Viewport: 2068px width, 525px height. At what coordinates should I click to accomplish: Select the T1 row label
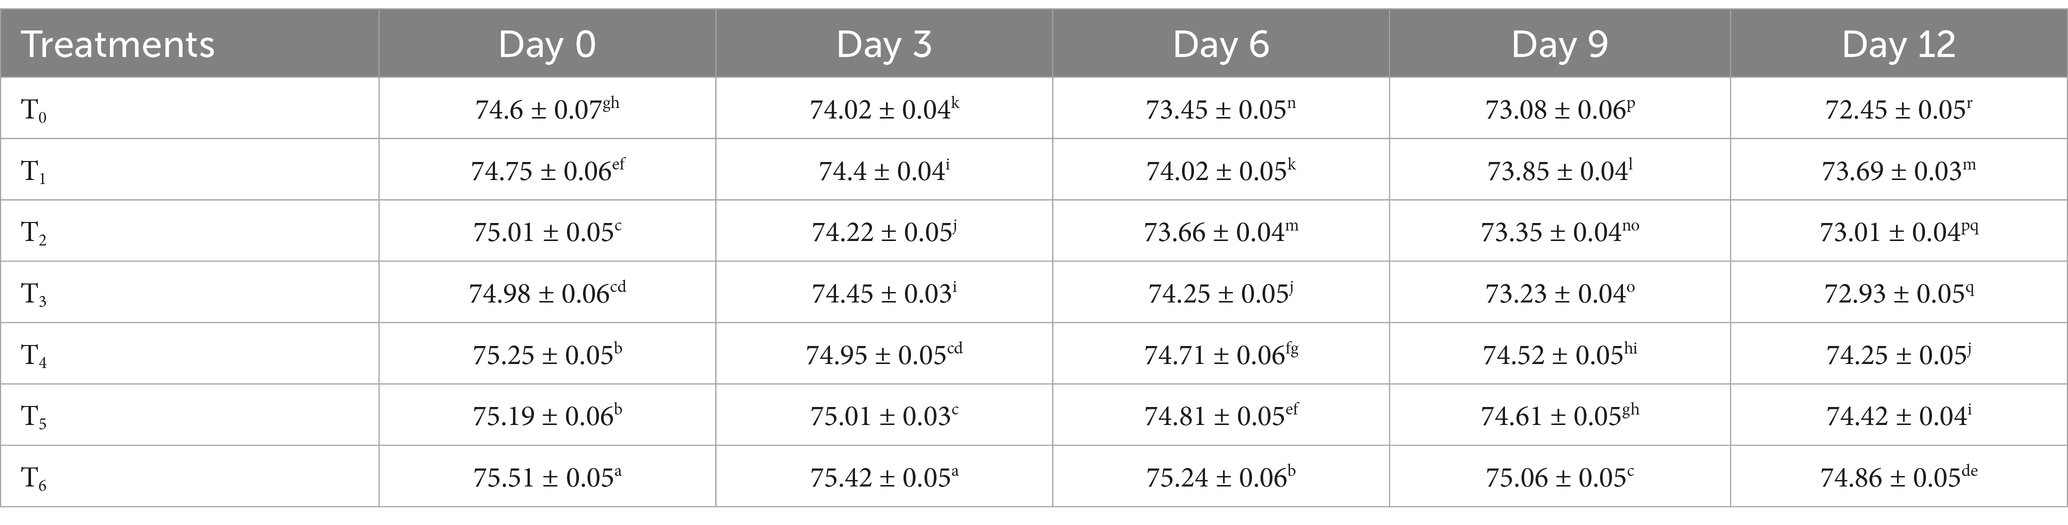[34, 172]
